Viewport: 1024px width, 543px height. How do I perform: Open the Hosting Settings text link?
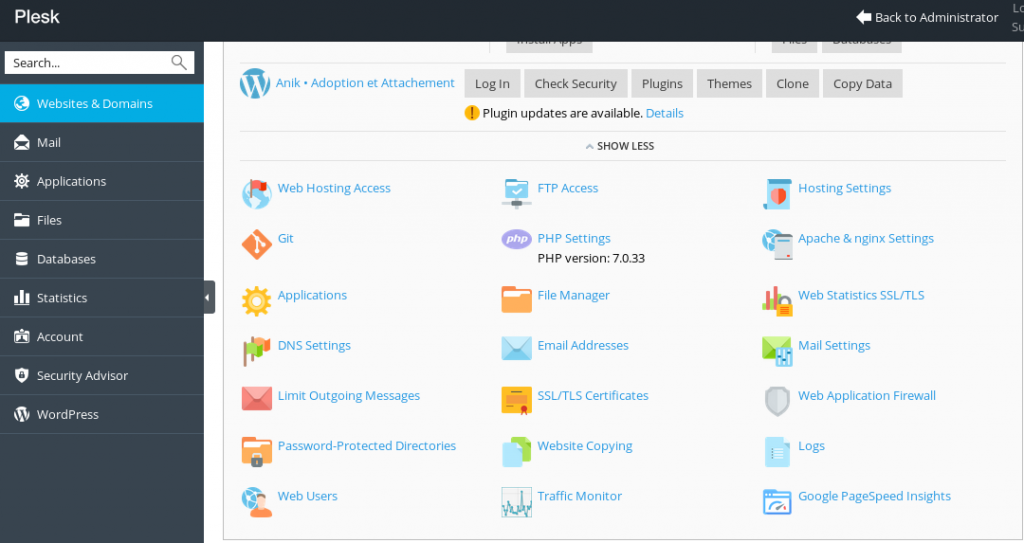844,188
